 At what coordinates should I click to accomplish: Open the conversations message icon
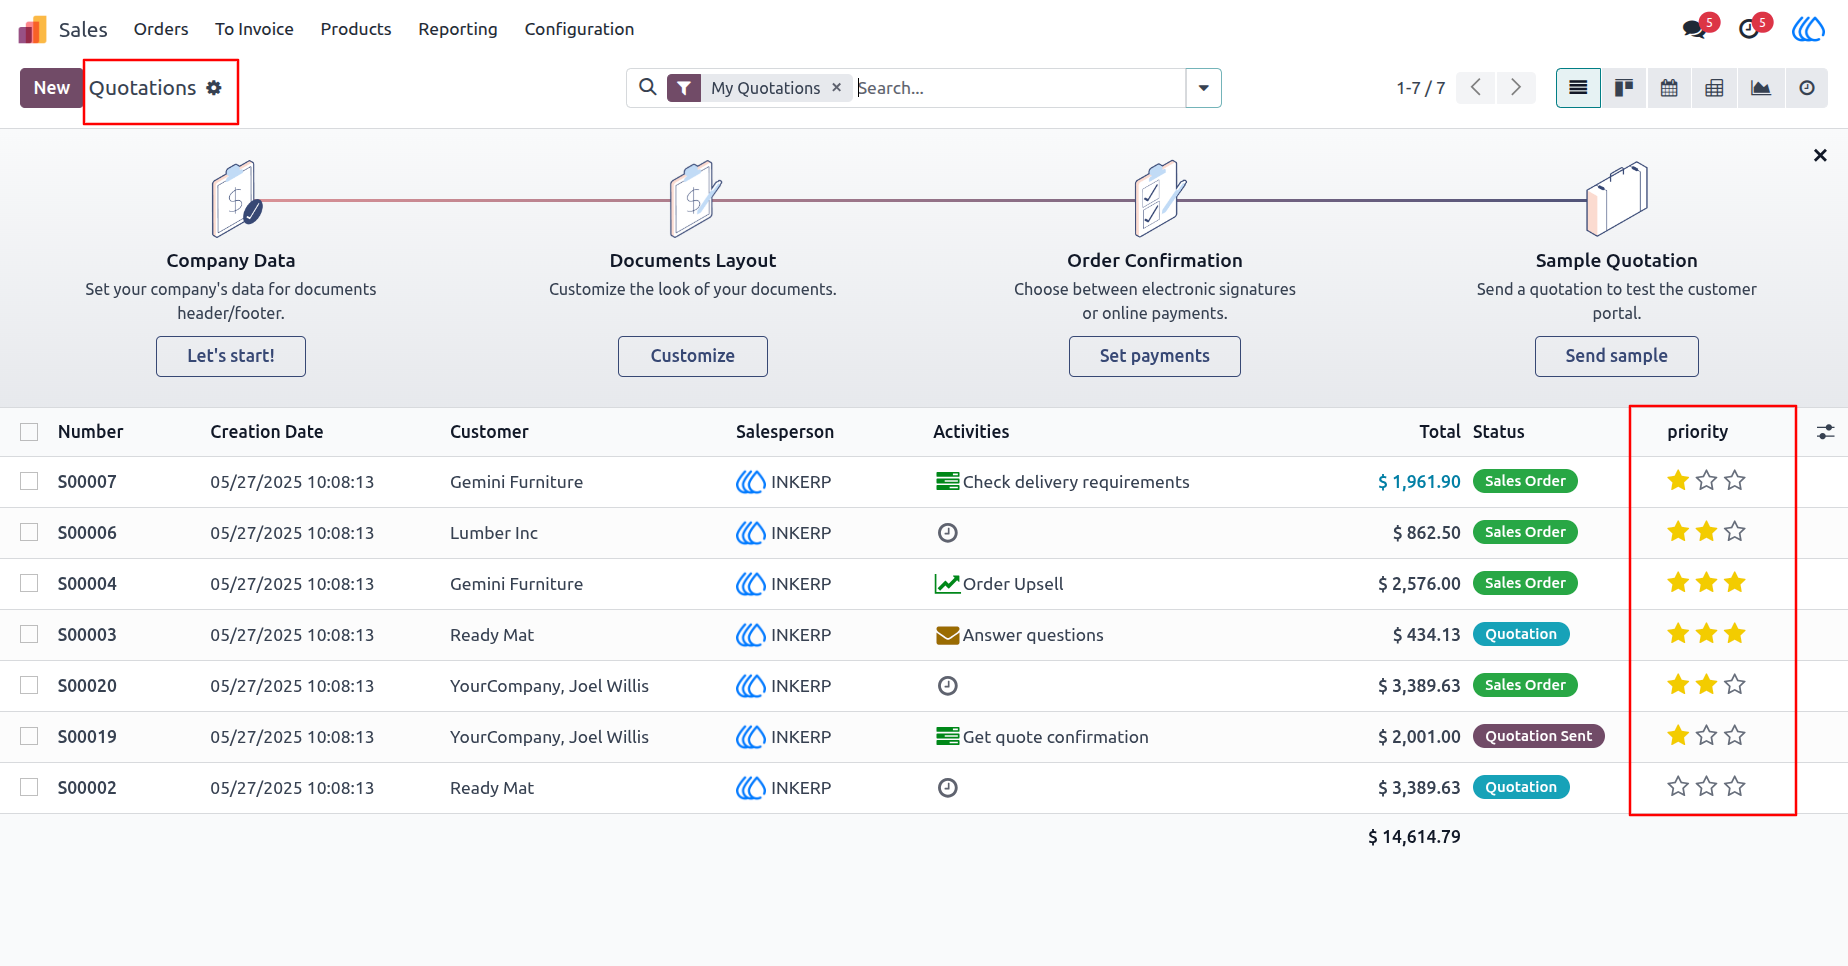(x=1694, y=29)
